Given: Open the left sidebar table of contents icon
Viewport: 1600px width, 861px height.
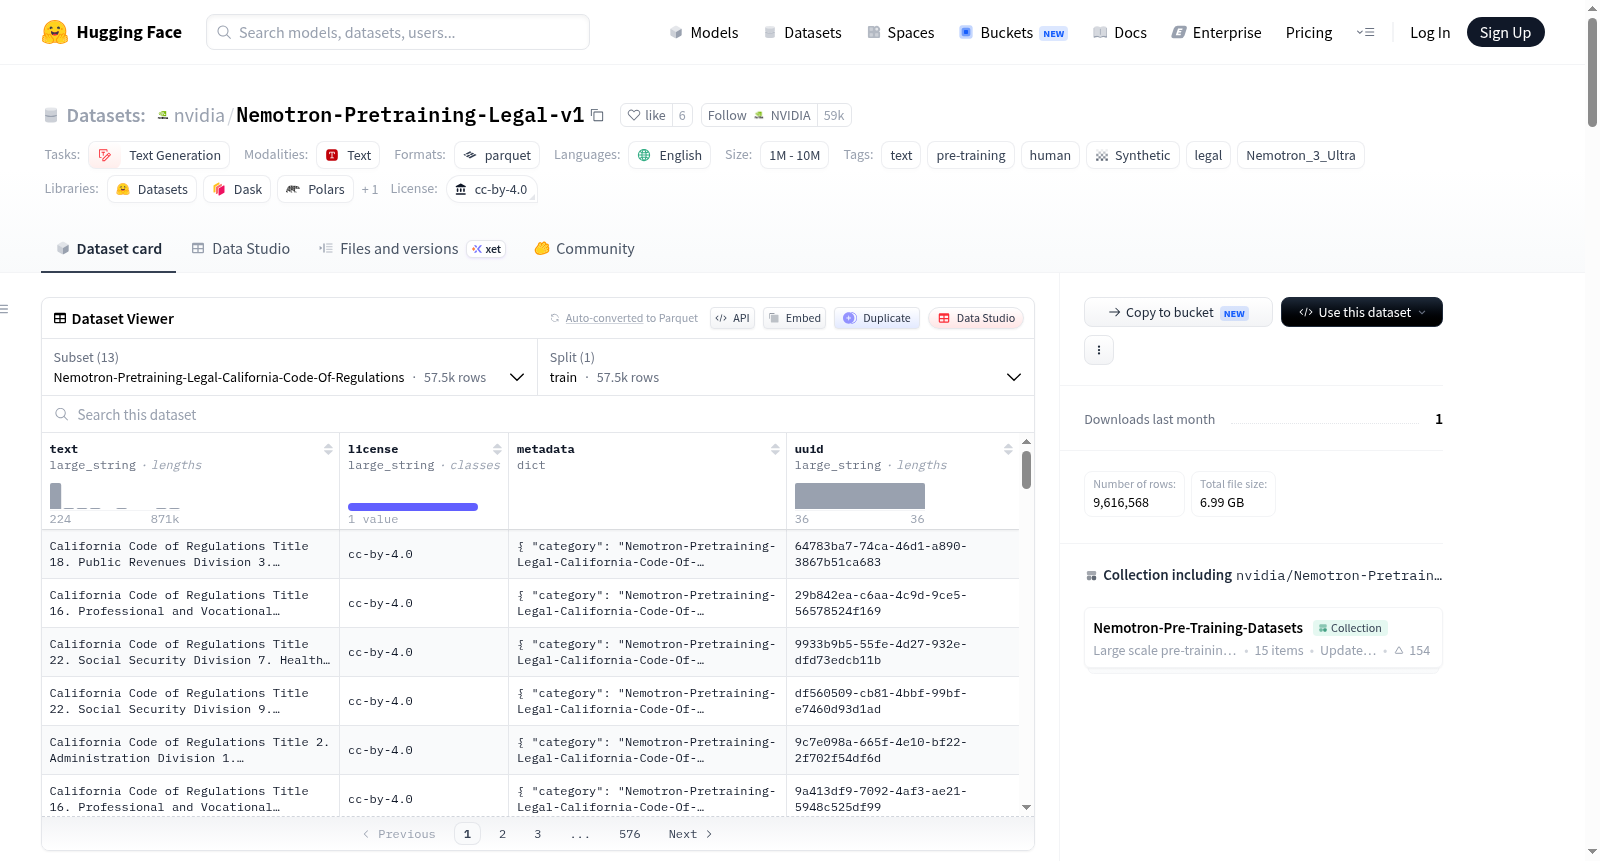Looking at the screenshot, I should [x=4, y=309].
